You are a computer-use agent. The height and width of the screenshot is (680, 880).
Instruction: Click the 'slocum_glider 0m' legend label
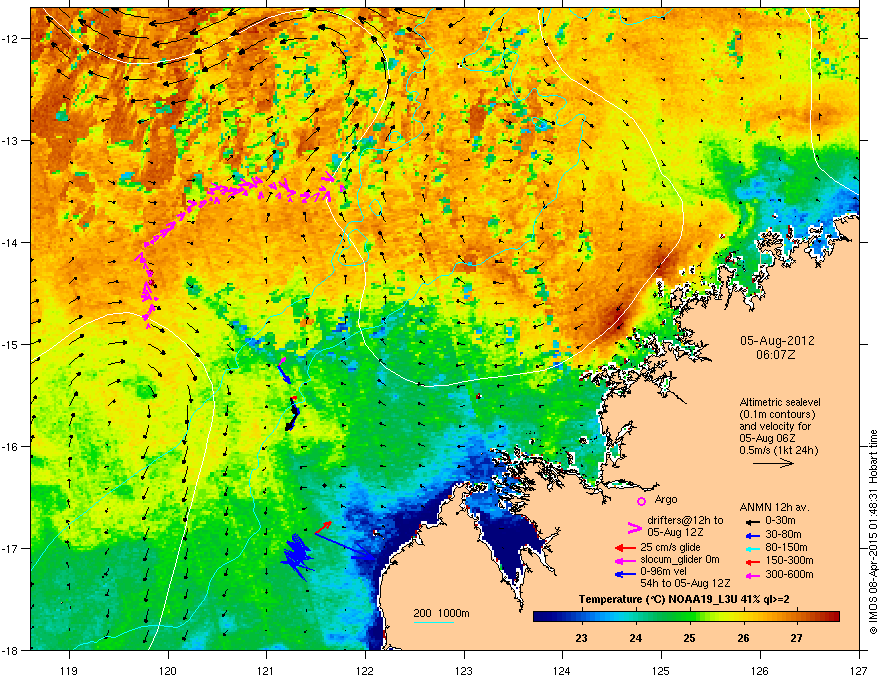(680, 560)
